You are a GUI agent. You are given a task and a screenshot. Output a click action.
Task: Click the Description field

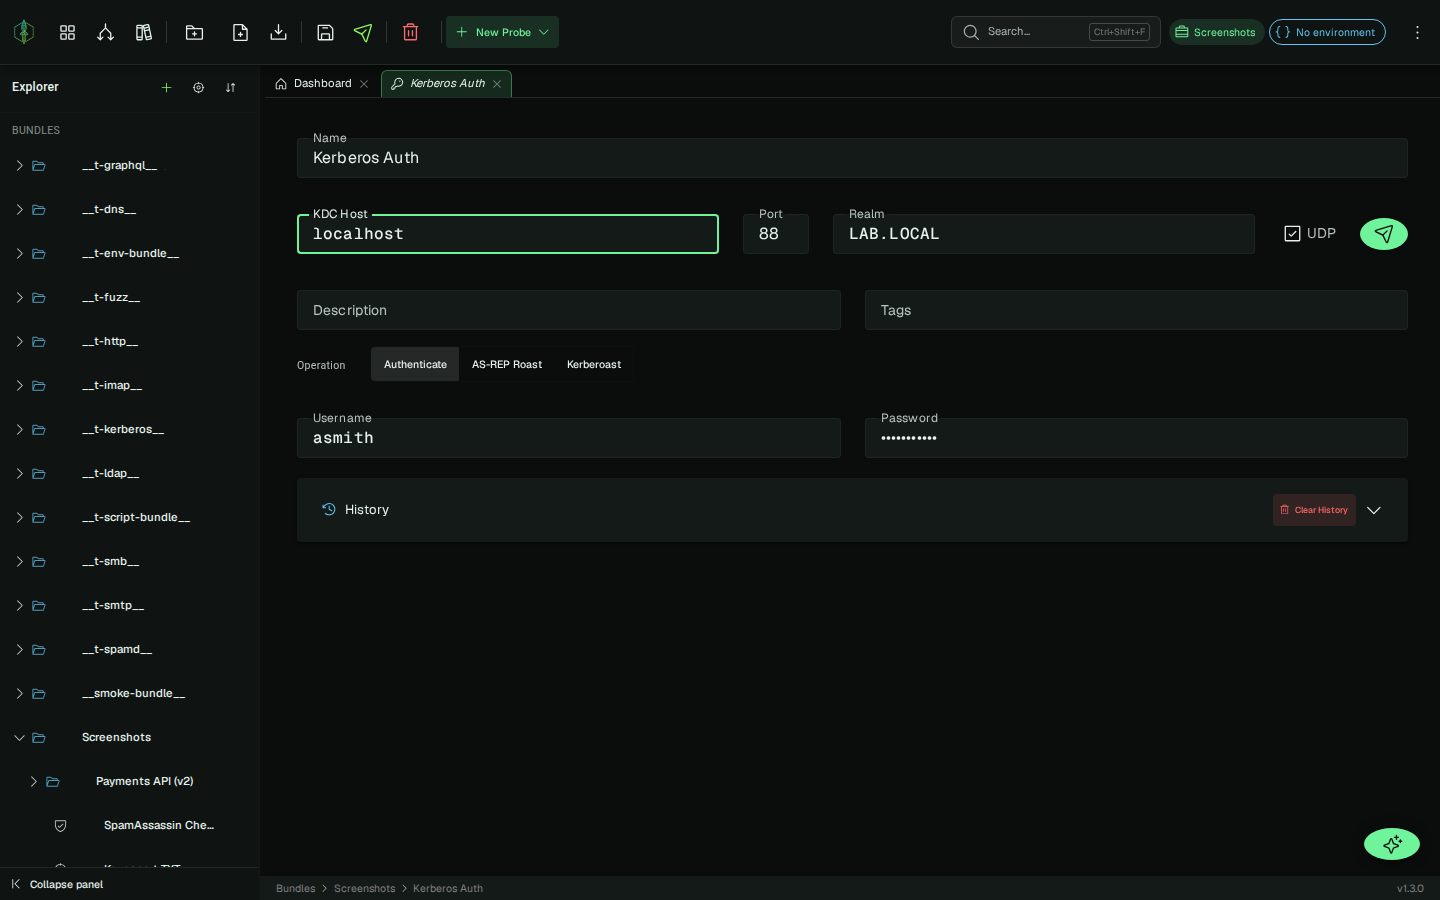(x=569, y=310)
